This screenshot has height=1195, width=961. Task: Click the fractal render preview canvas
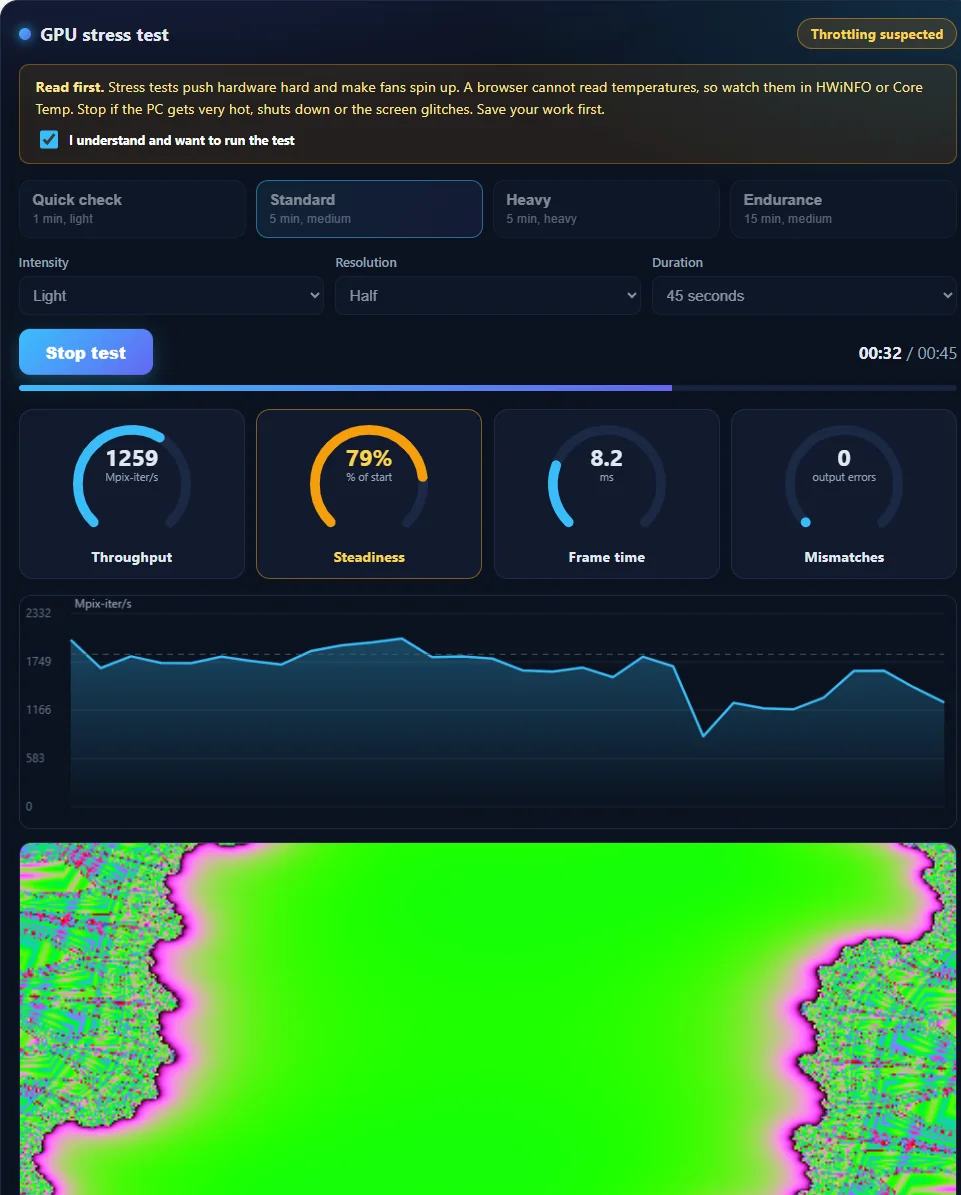(x=488, y=1019)
